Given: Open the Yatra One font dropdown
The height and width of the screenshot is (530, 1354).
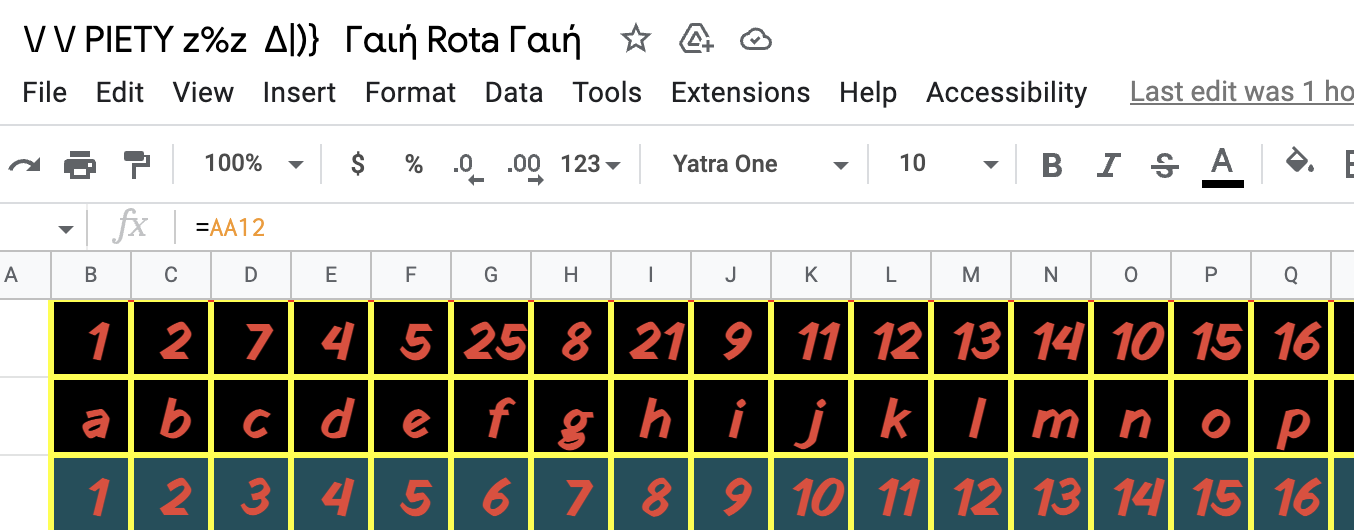Looking at the screenshot, I should 760,164.
